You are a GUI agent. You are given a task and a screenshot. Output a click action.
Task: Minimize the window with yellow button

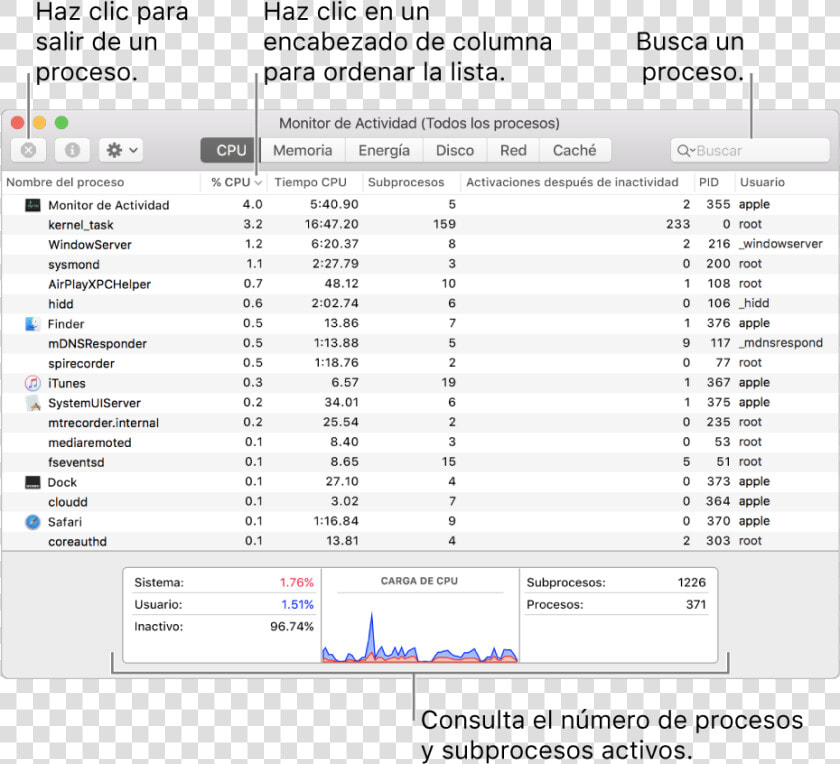(40, 123)
